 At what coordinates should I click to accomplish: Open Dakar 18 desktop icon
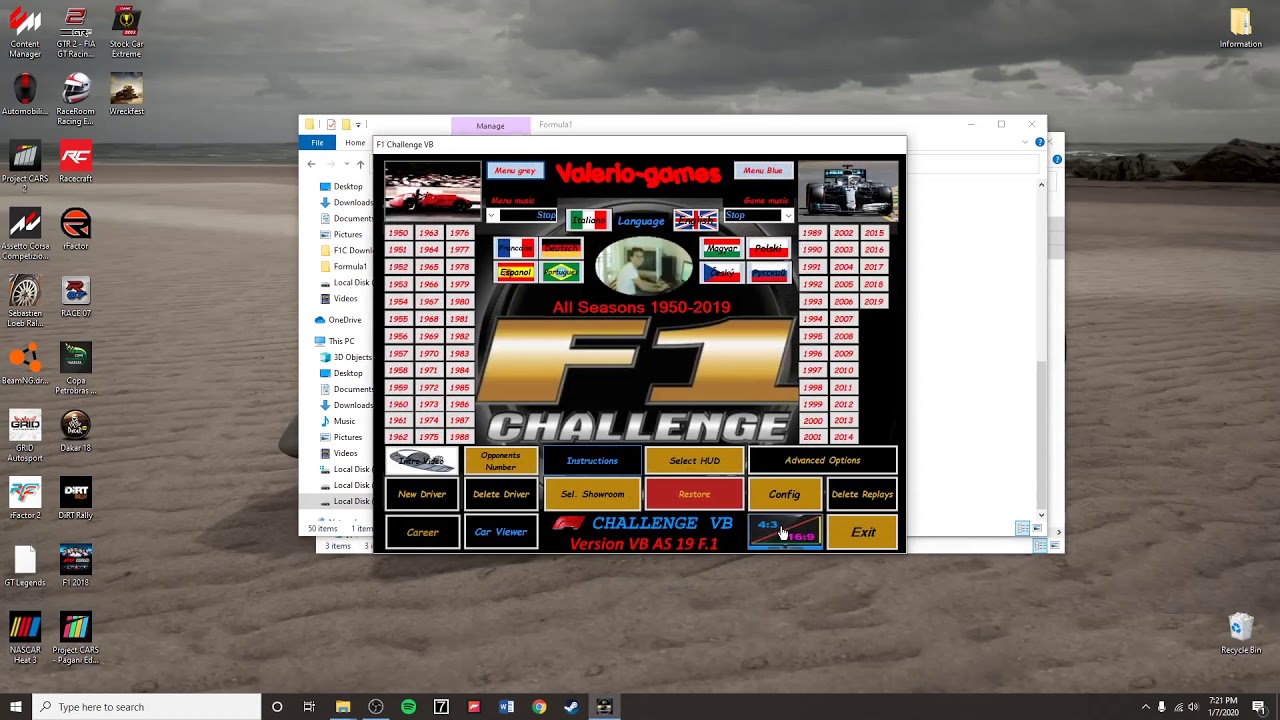click(x=75, y=431)
